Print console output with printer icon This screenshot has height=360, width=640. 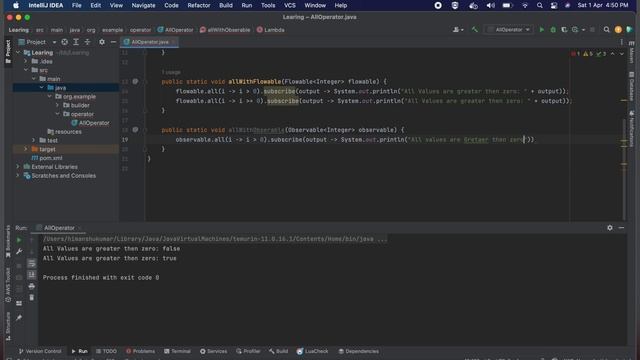[31, 287]
